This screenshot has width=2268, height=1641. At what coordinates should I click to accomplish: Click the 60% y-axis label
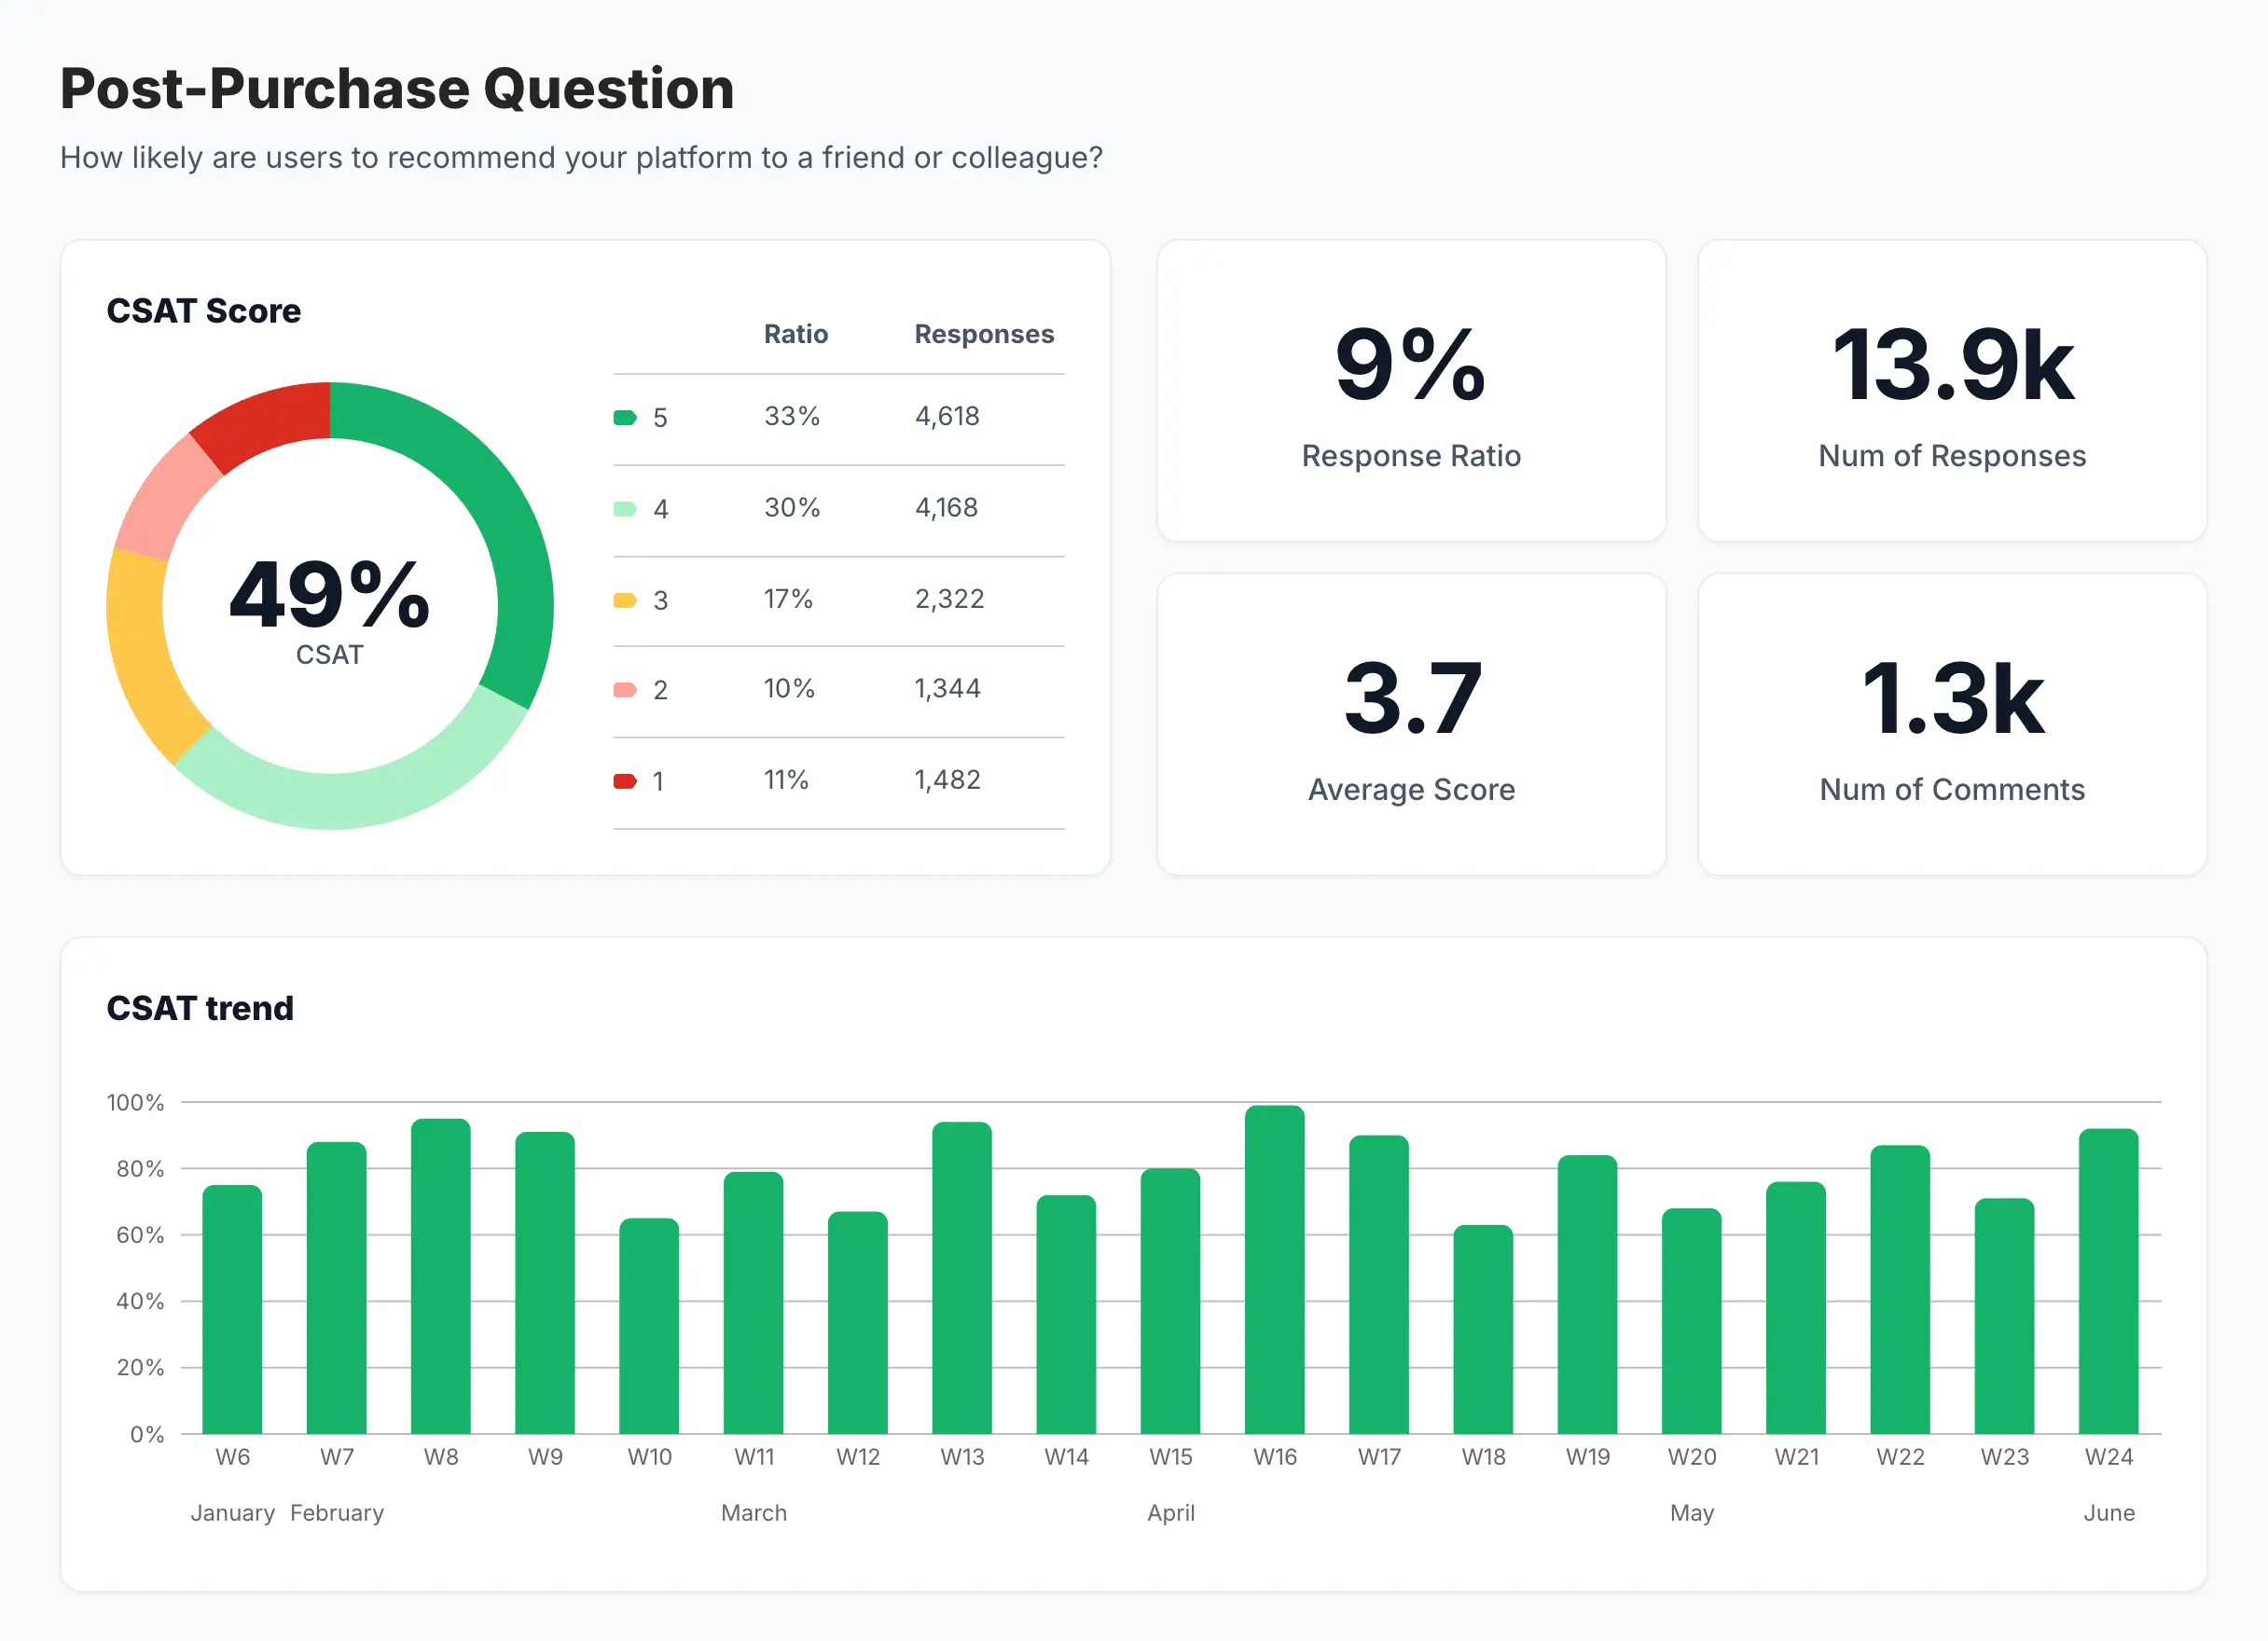tap(140, 1235)
